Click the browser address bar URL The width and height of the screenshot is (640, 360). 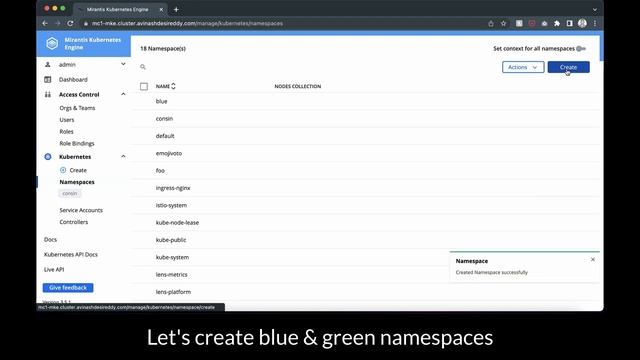[187, 24]
